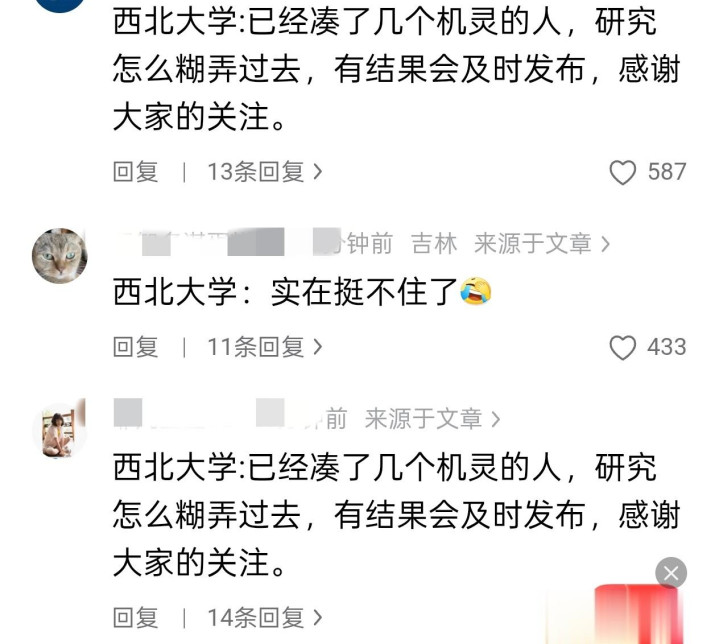Like the comment with 587 likes
The image size is (719, 644).
pyautogui.click(x=622, y=172)
